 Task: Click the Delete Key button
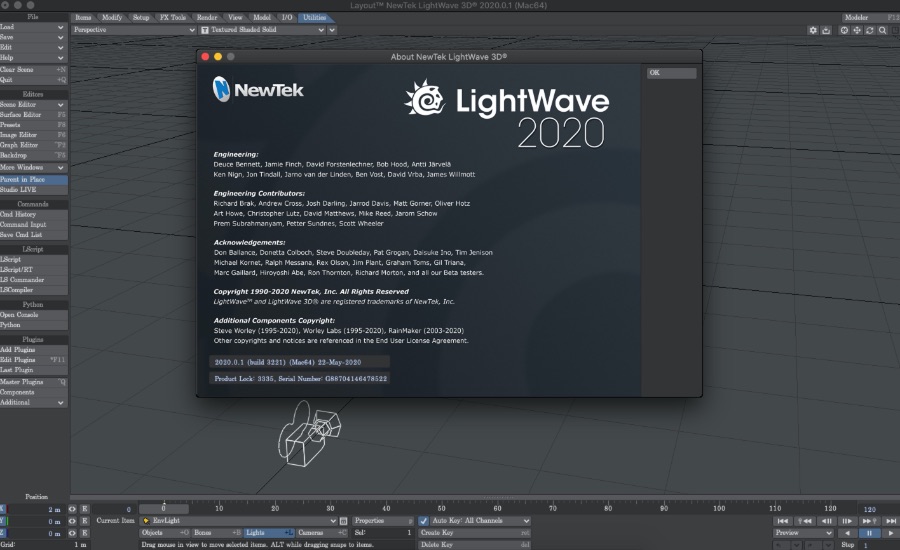(x=475, y=545)
